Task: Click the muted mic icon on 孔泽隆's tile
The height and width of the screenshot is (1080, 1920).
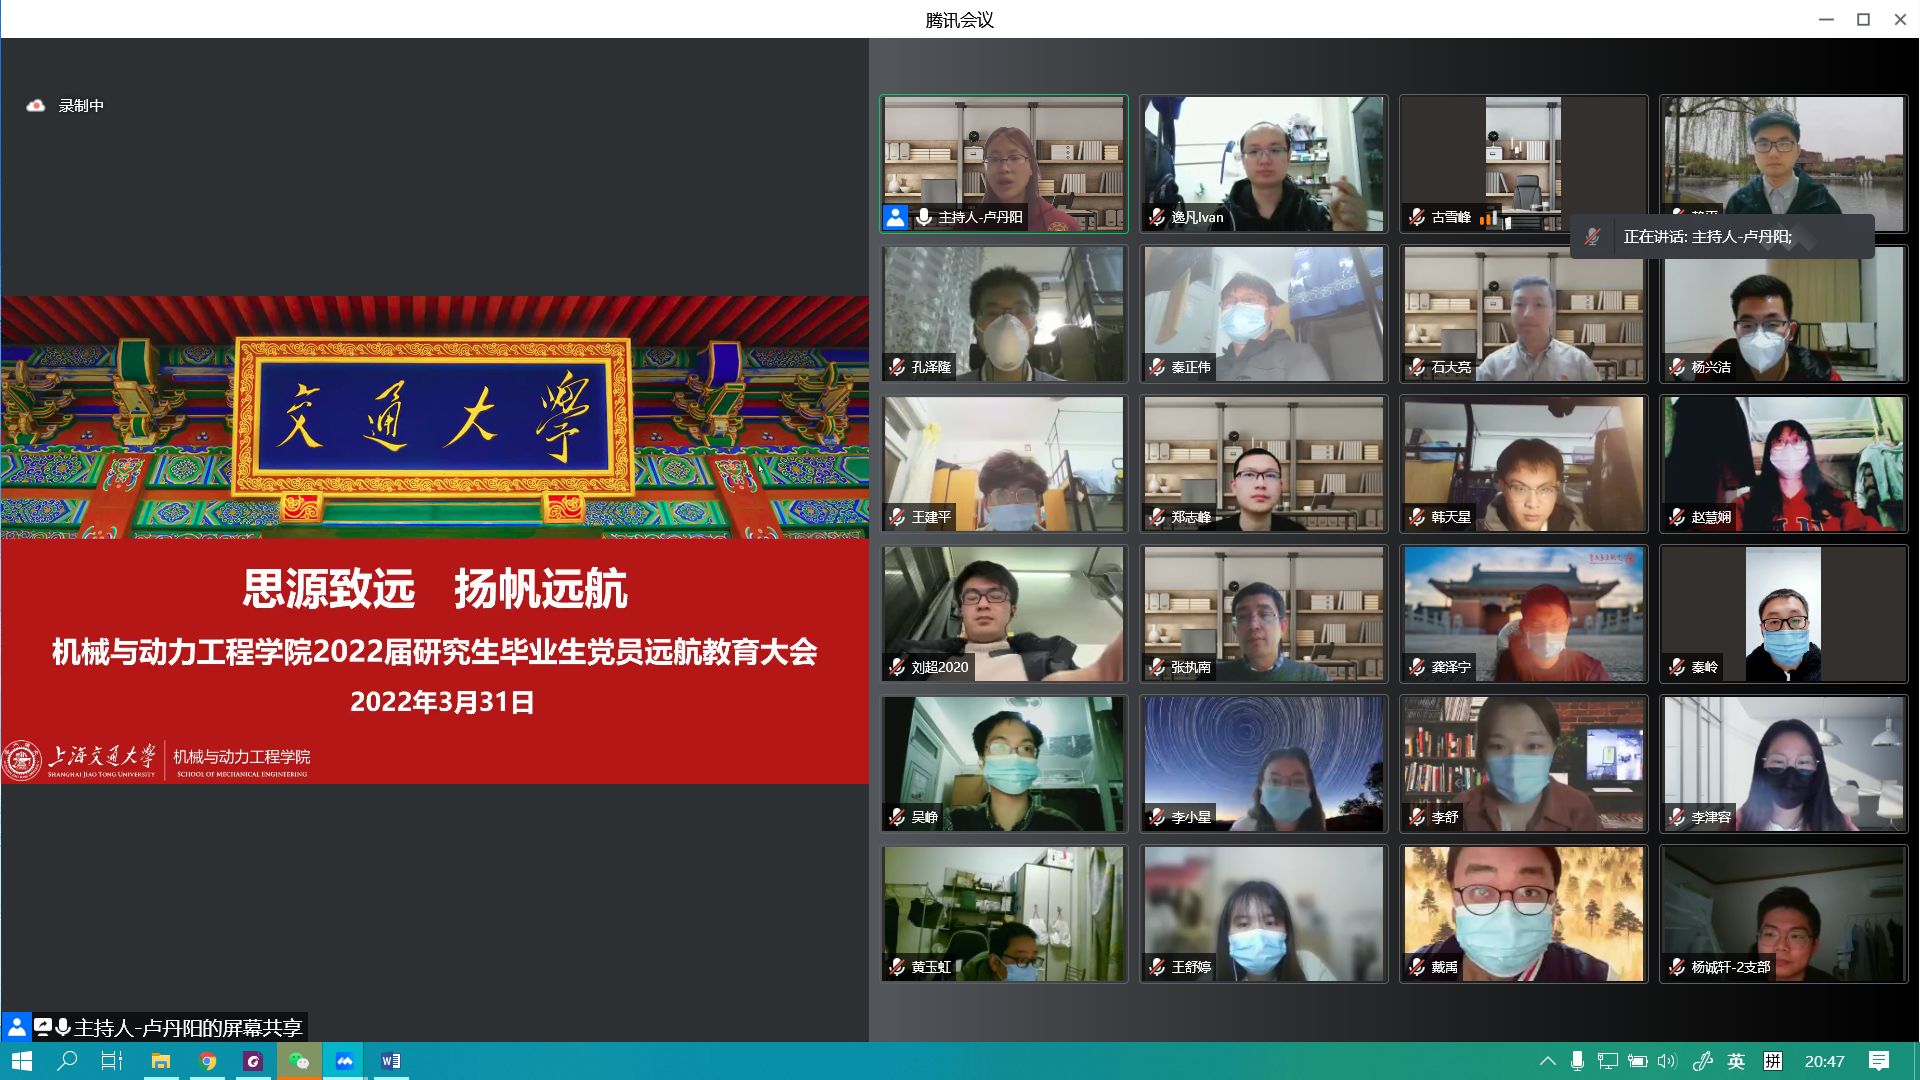Action: 897,367
